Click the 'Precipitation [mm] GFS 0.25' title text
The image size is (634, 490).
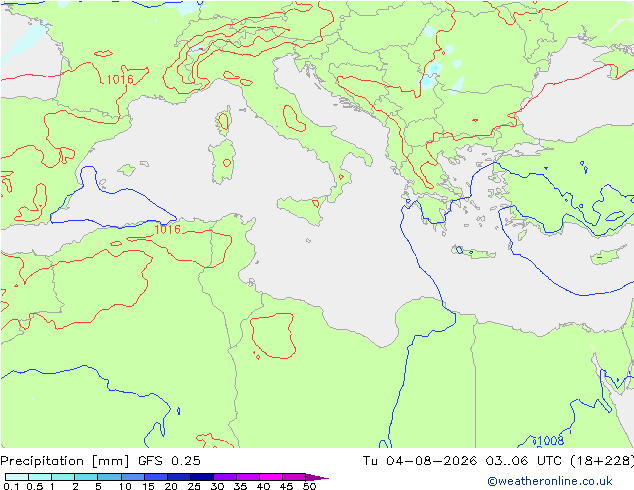[100, 461]
